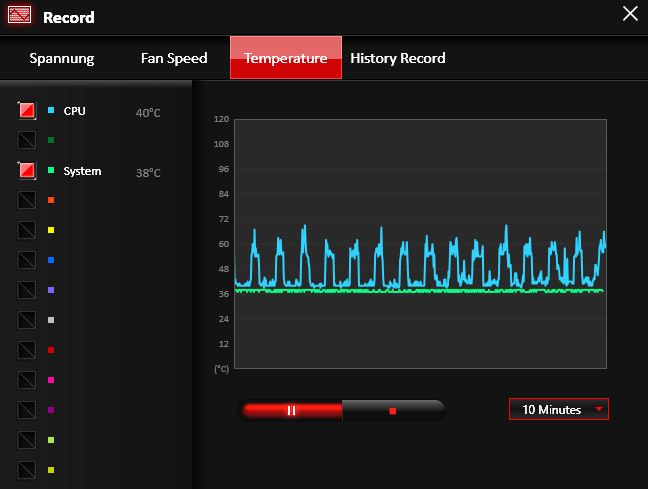Click inside the temperature graph area
Screen dimensions: 648x489
420,244
